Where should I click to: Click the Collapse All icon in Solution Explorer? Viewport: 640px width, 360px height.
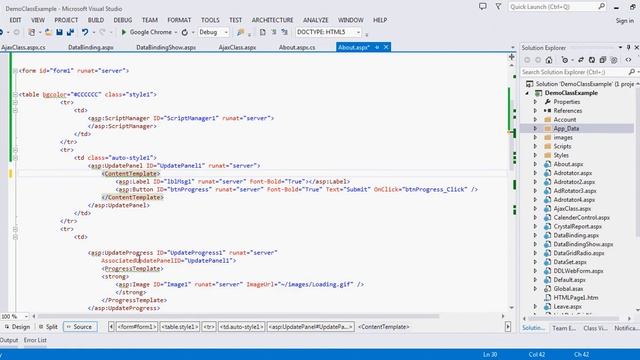tap(603, 60)
